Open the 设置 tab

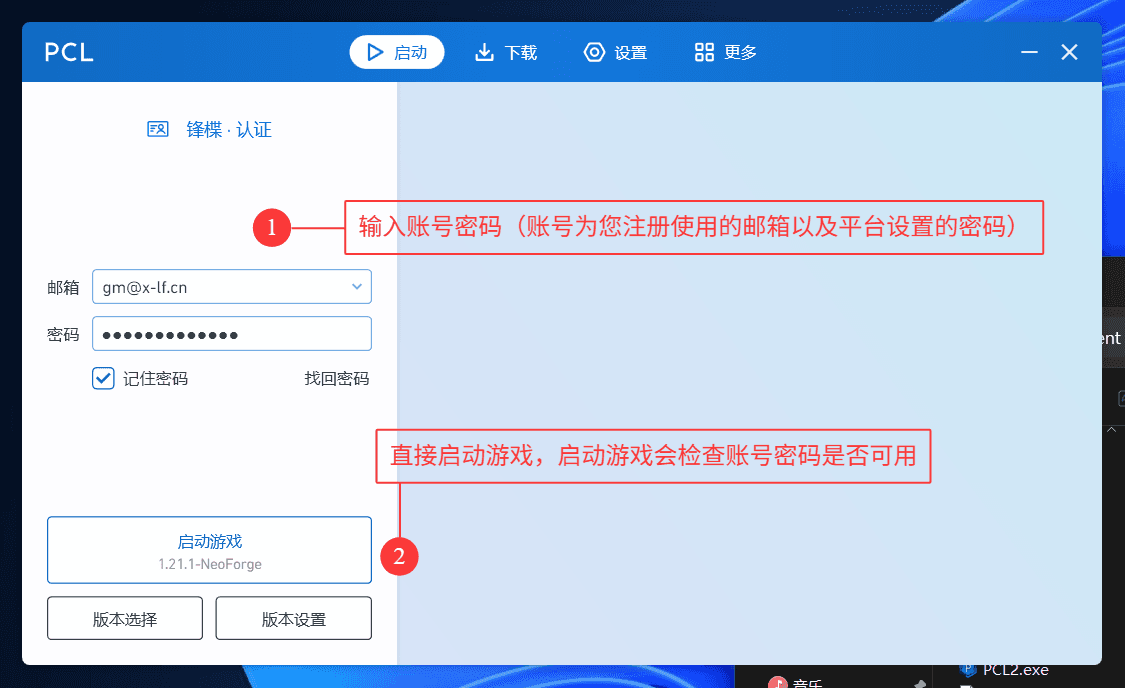[x=616, y=52]
